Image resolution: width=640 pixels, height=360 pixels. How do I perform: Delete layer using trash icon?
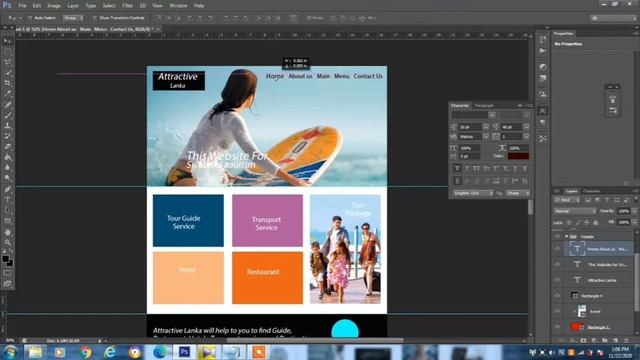click(626, 340)
